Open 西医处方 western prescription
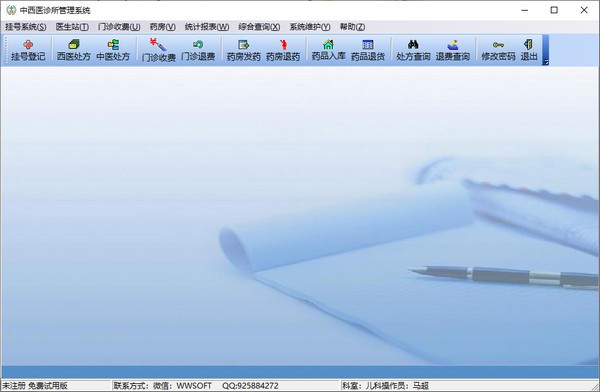Screen dimensions: 600x392 pyautogui.click(x=73, y=51)
